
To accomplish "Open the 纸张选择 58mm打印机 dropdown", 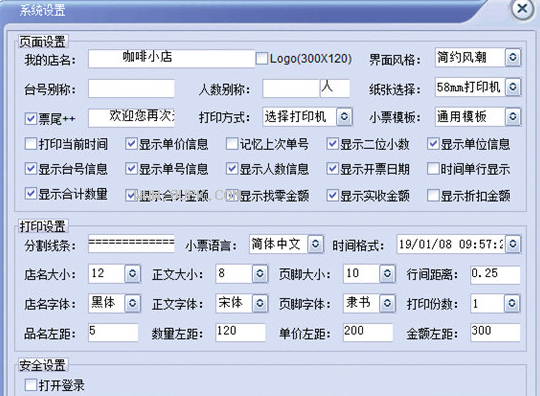I will pyautogui.click(x=512, y=87).
